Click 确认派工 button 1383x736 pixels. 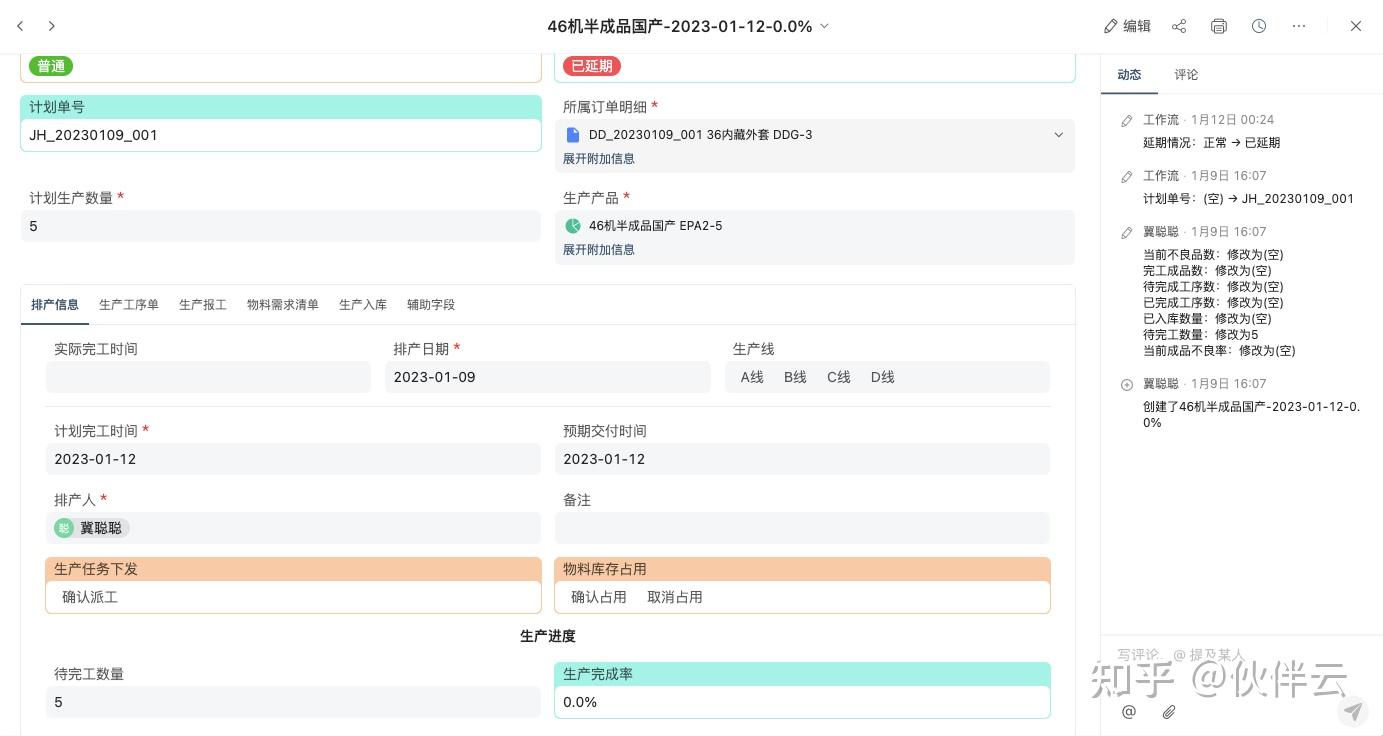click(x=90, y=597)
